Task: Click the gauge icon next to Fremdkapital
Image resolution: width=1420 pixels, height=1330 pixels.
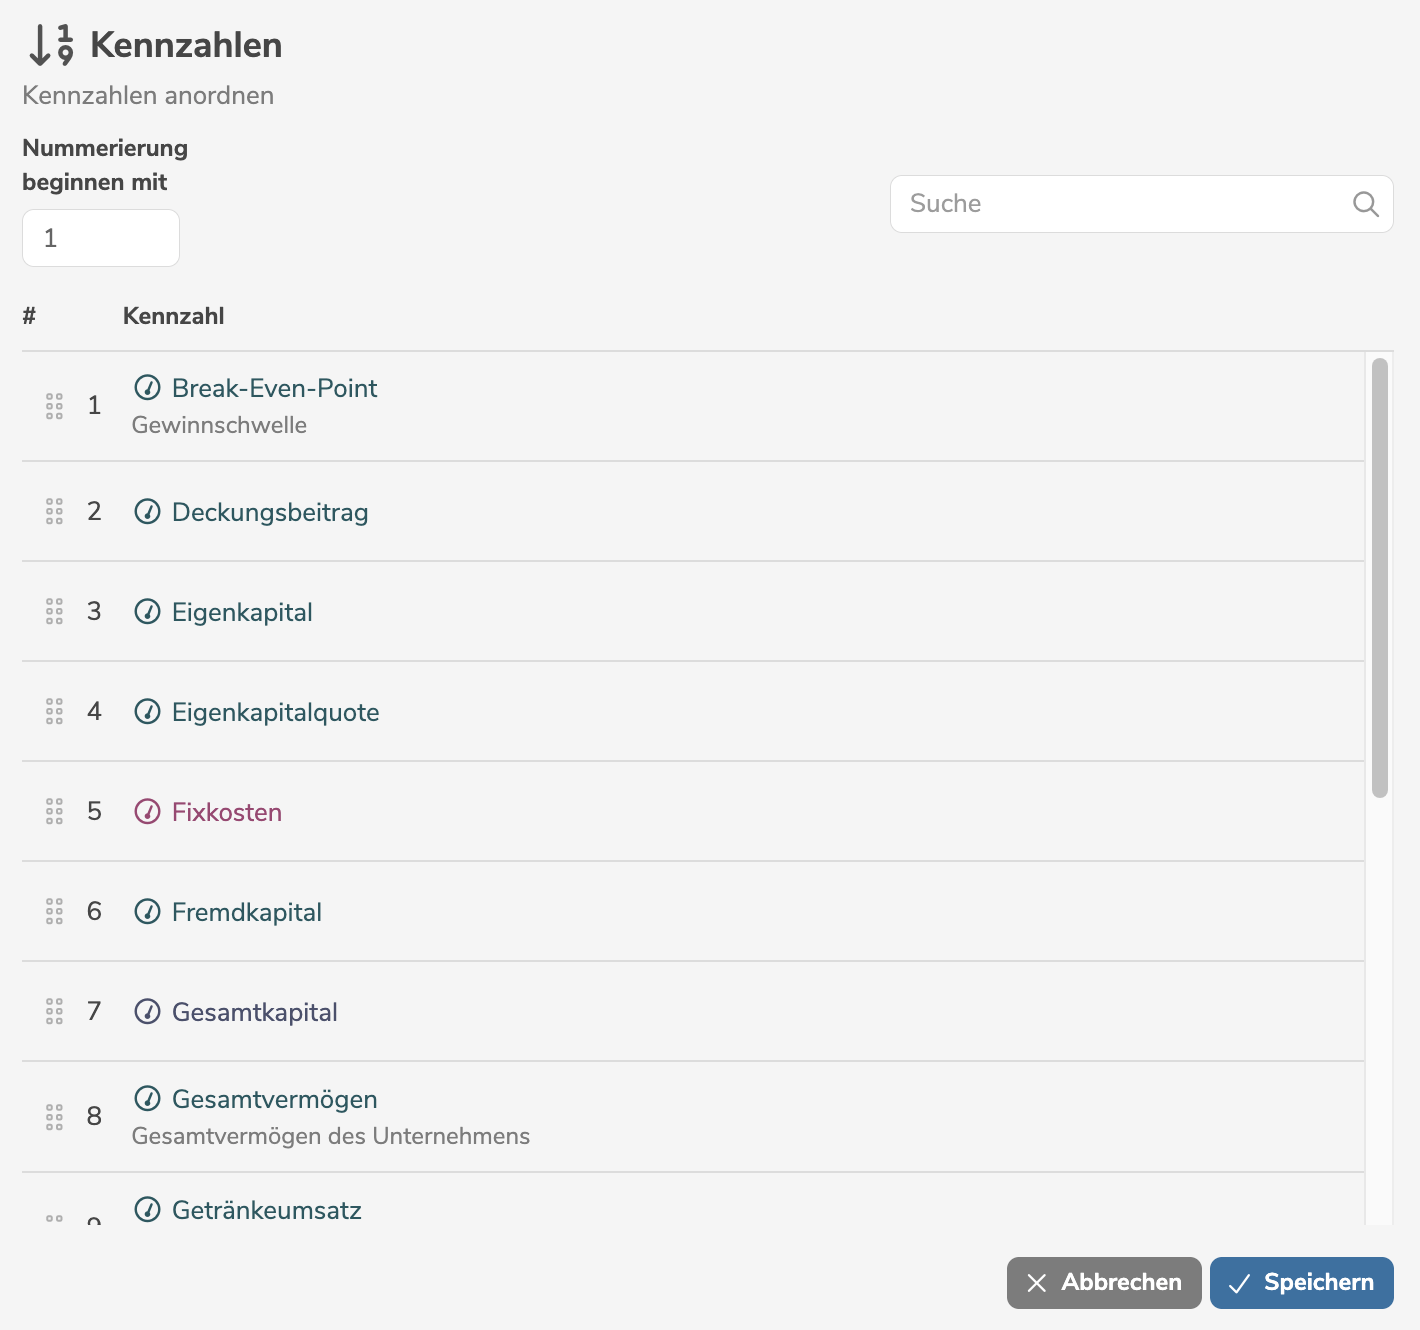Action: pyautogui.click(x=147, y=911)
